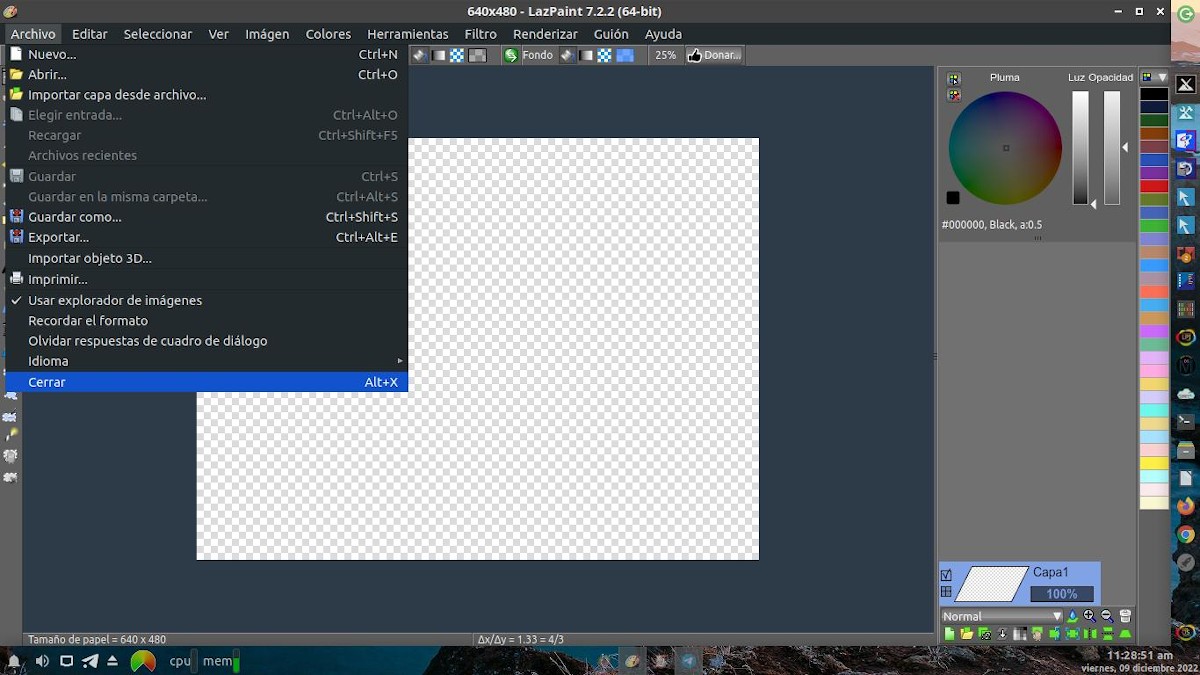
Task: Pick the yellow swatch in the palette
Action: pos(1154,463)
